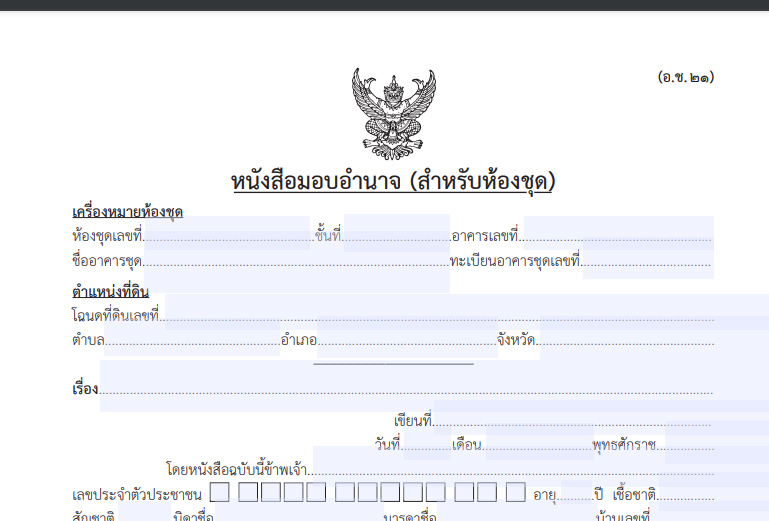Click the first เลขประจำตัวประชาชน digit box

click(x=220, y=493)
